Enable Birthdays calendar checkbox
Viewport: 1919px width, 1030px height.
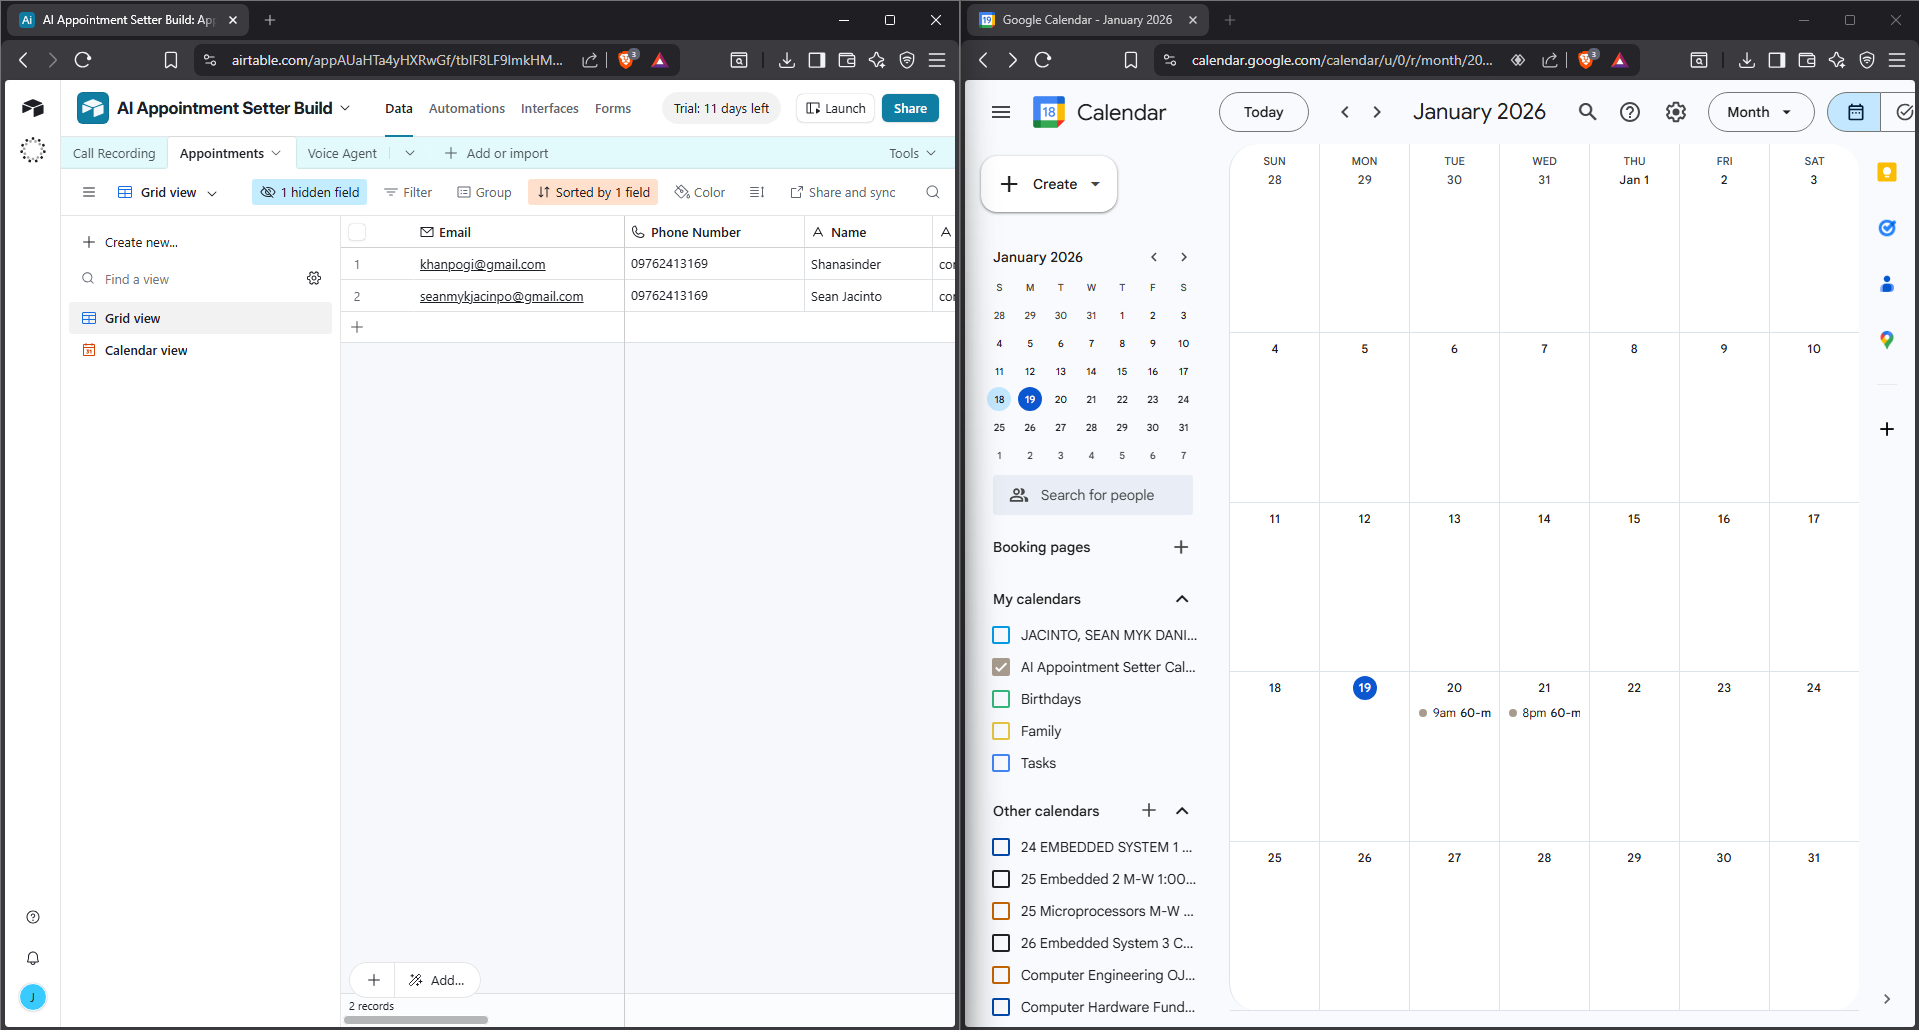tap(1001, 699)
